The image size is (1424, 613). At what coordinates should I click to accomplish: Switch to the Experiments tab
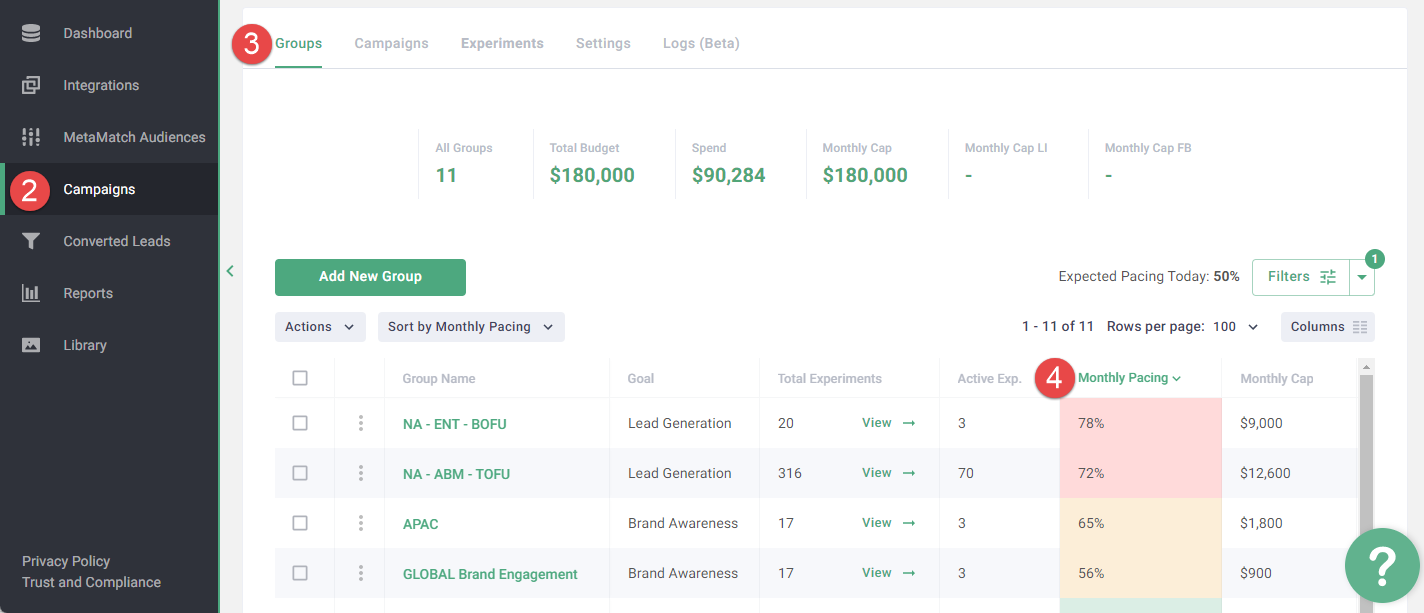click(502, 44)
